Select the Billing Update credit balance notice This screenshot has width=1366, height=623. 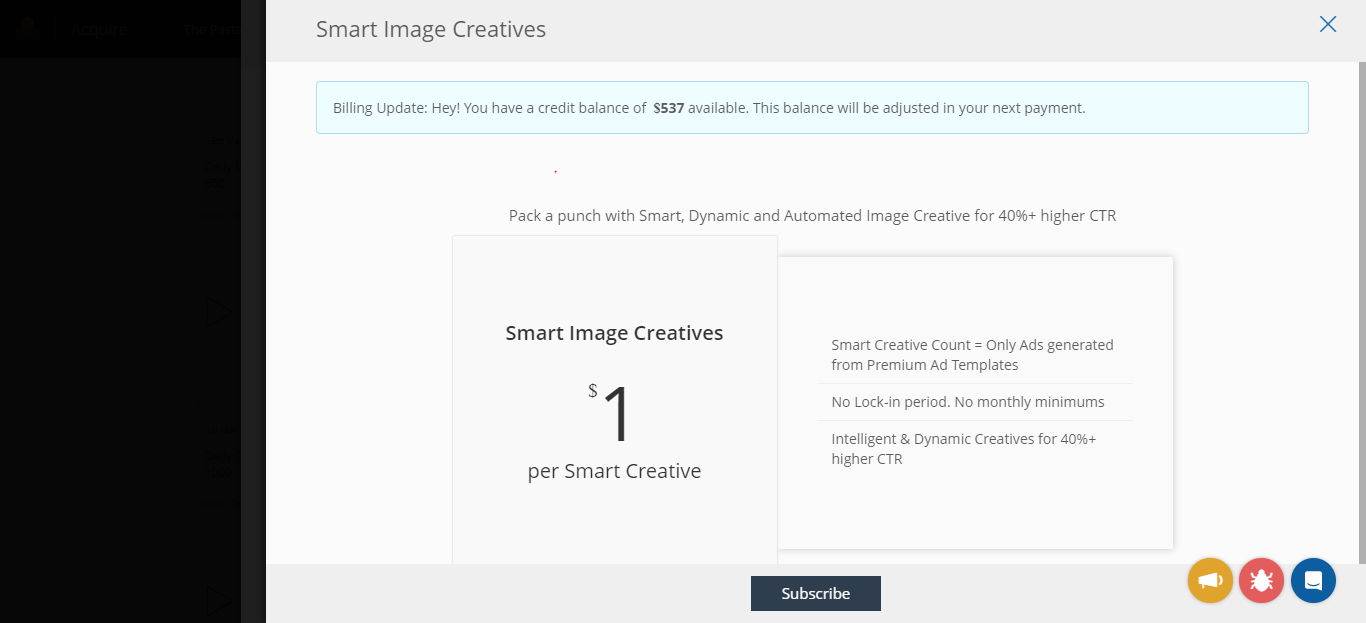(812, 107)
